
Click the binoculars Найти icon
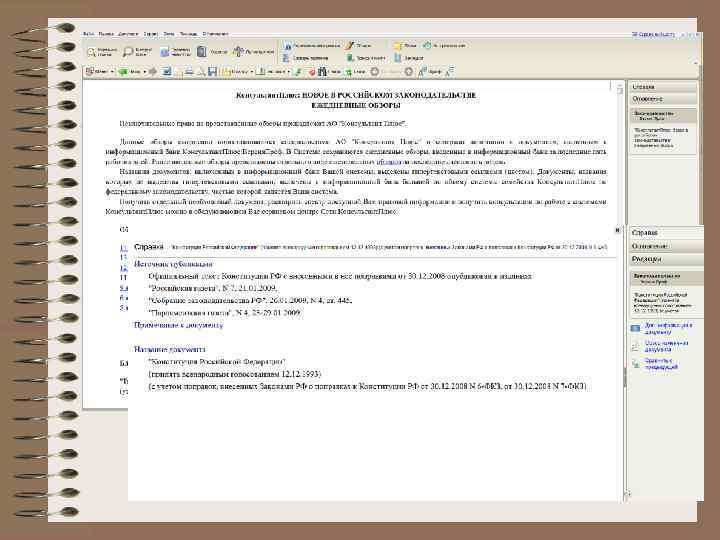(329, 72)
